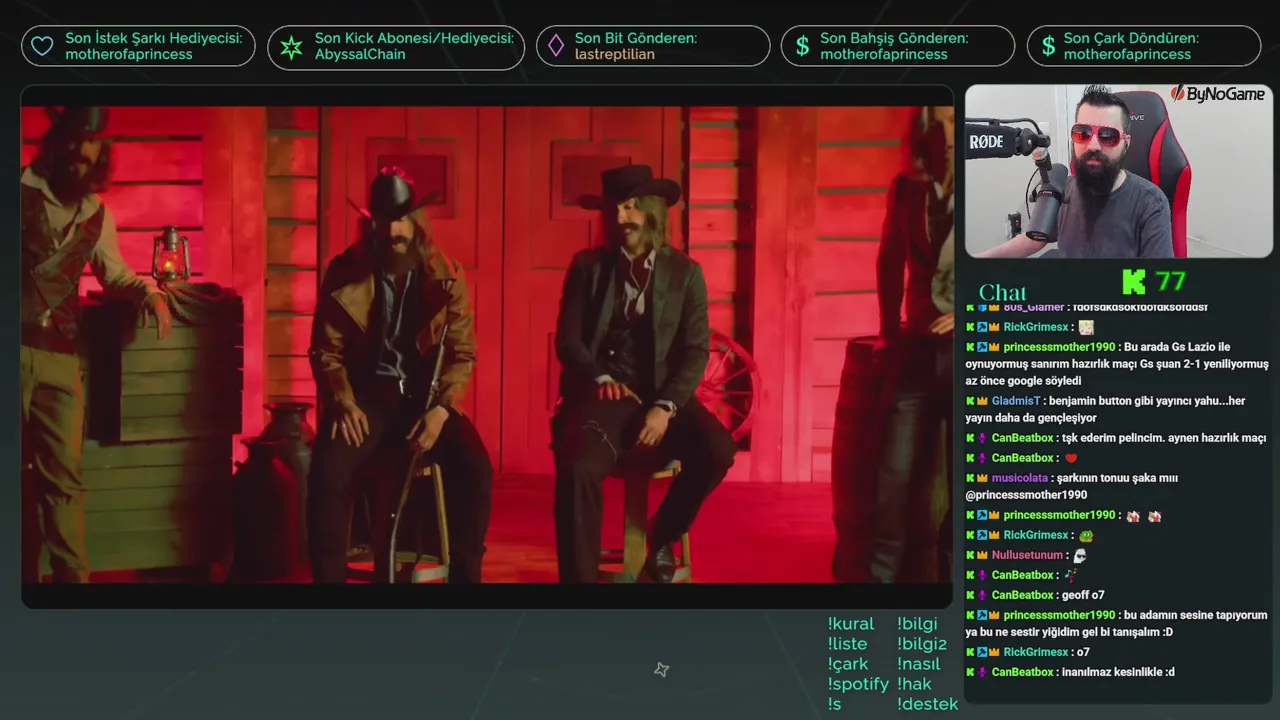Viewport: 1280px width, 720px height.
Task: Click the RickGrimesx username on the 'o7' message
Action: click(x=1036, y=652)
